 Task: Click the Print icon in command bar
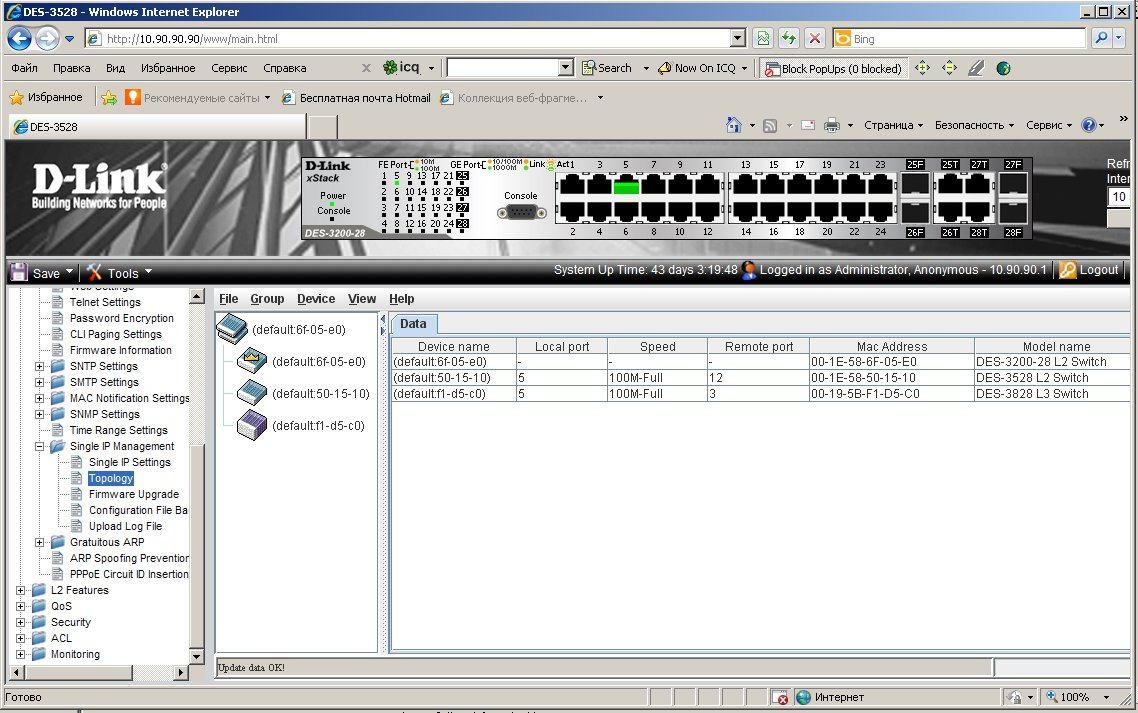832,125
